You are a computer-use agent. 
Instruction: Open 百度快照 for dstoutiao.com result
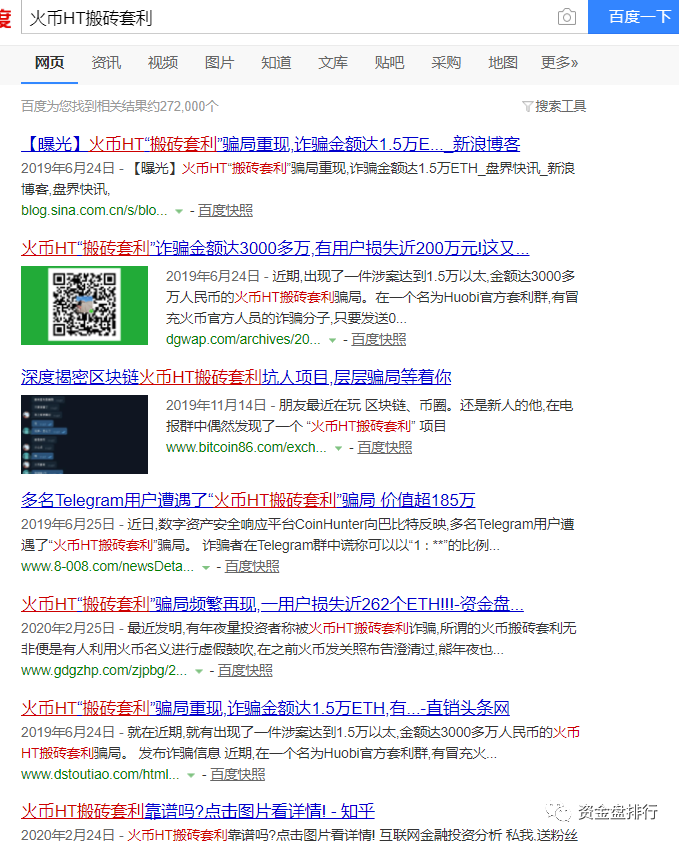(x=238, y=774)
